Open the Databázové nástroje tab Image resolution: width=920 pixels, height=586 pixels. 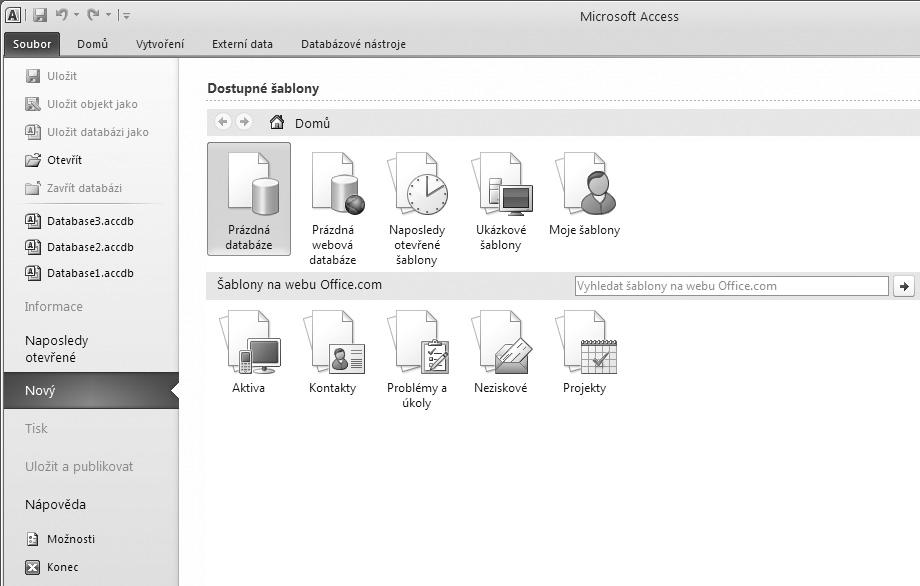coord(353,44)
